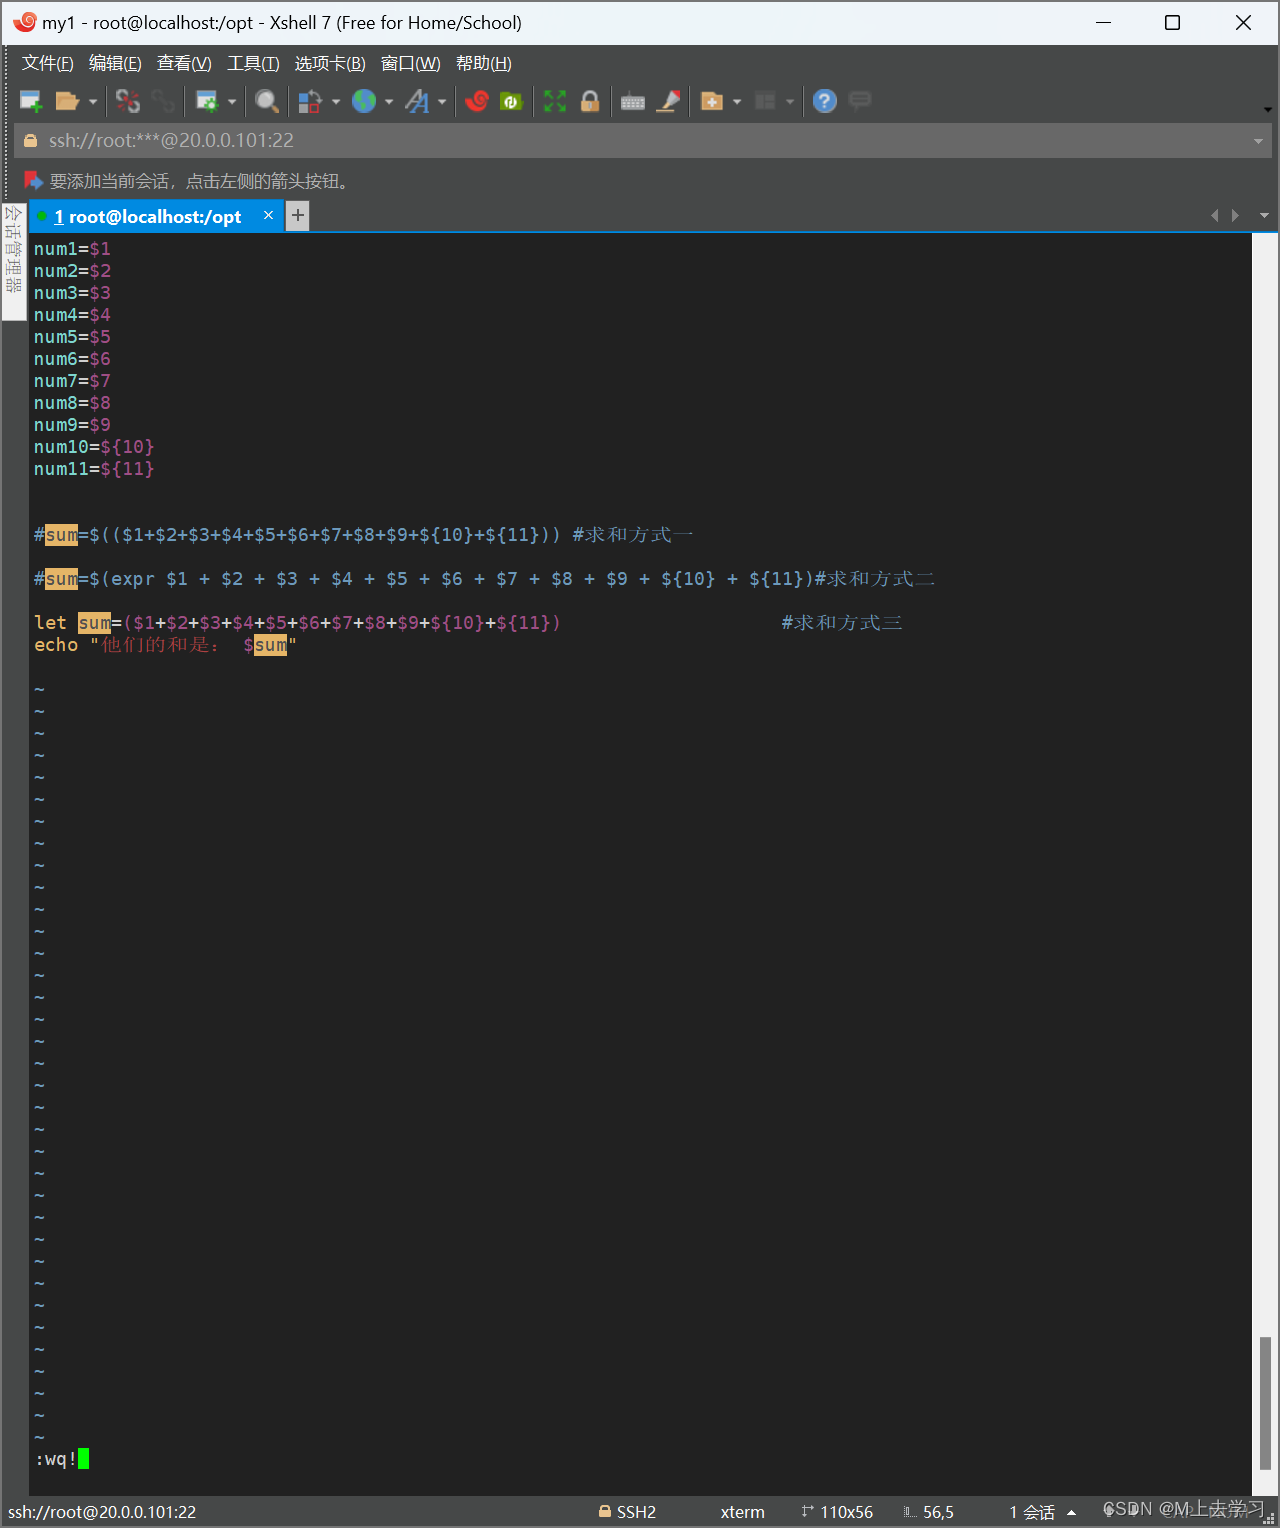
Task: Click the New Session icon in toolbar
Action: tap(31, 101)
